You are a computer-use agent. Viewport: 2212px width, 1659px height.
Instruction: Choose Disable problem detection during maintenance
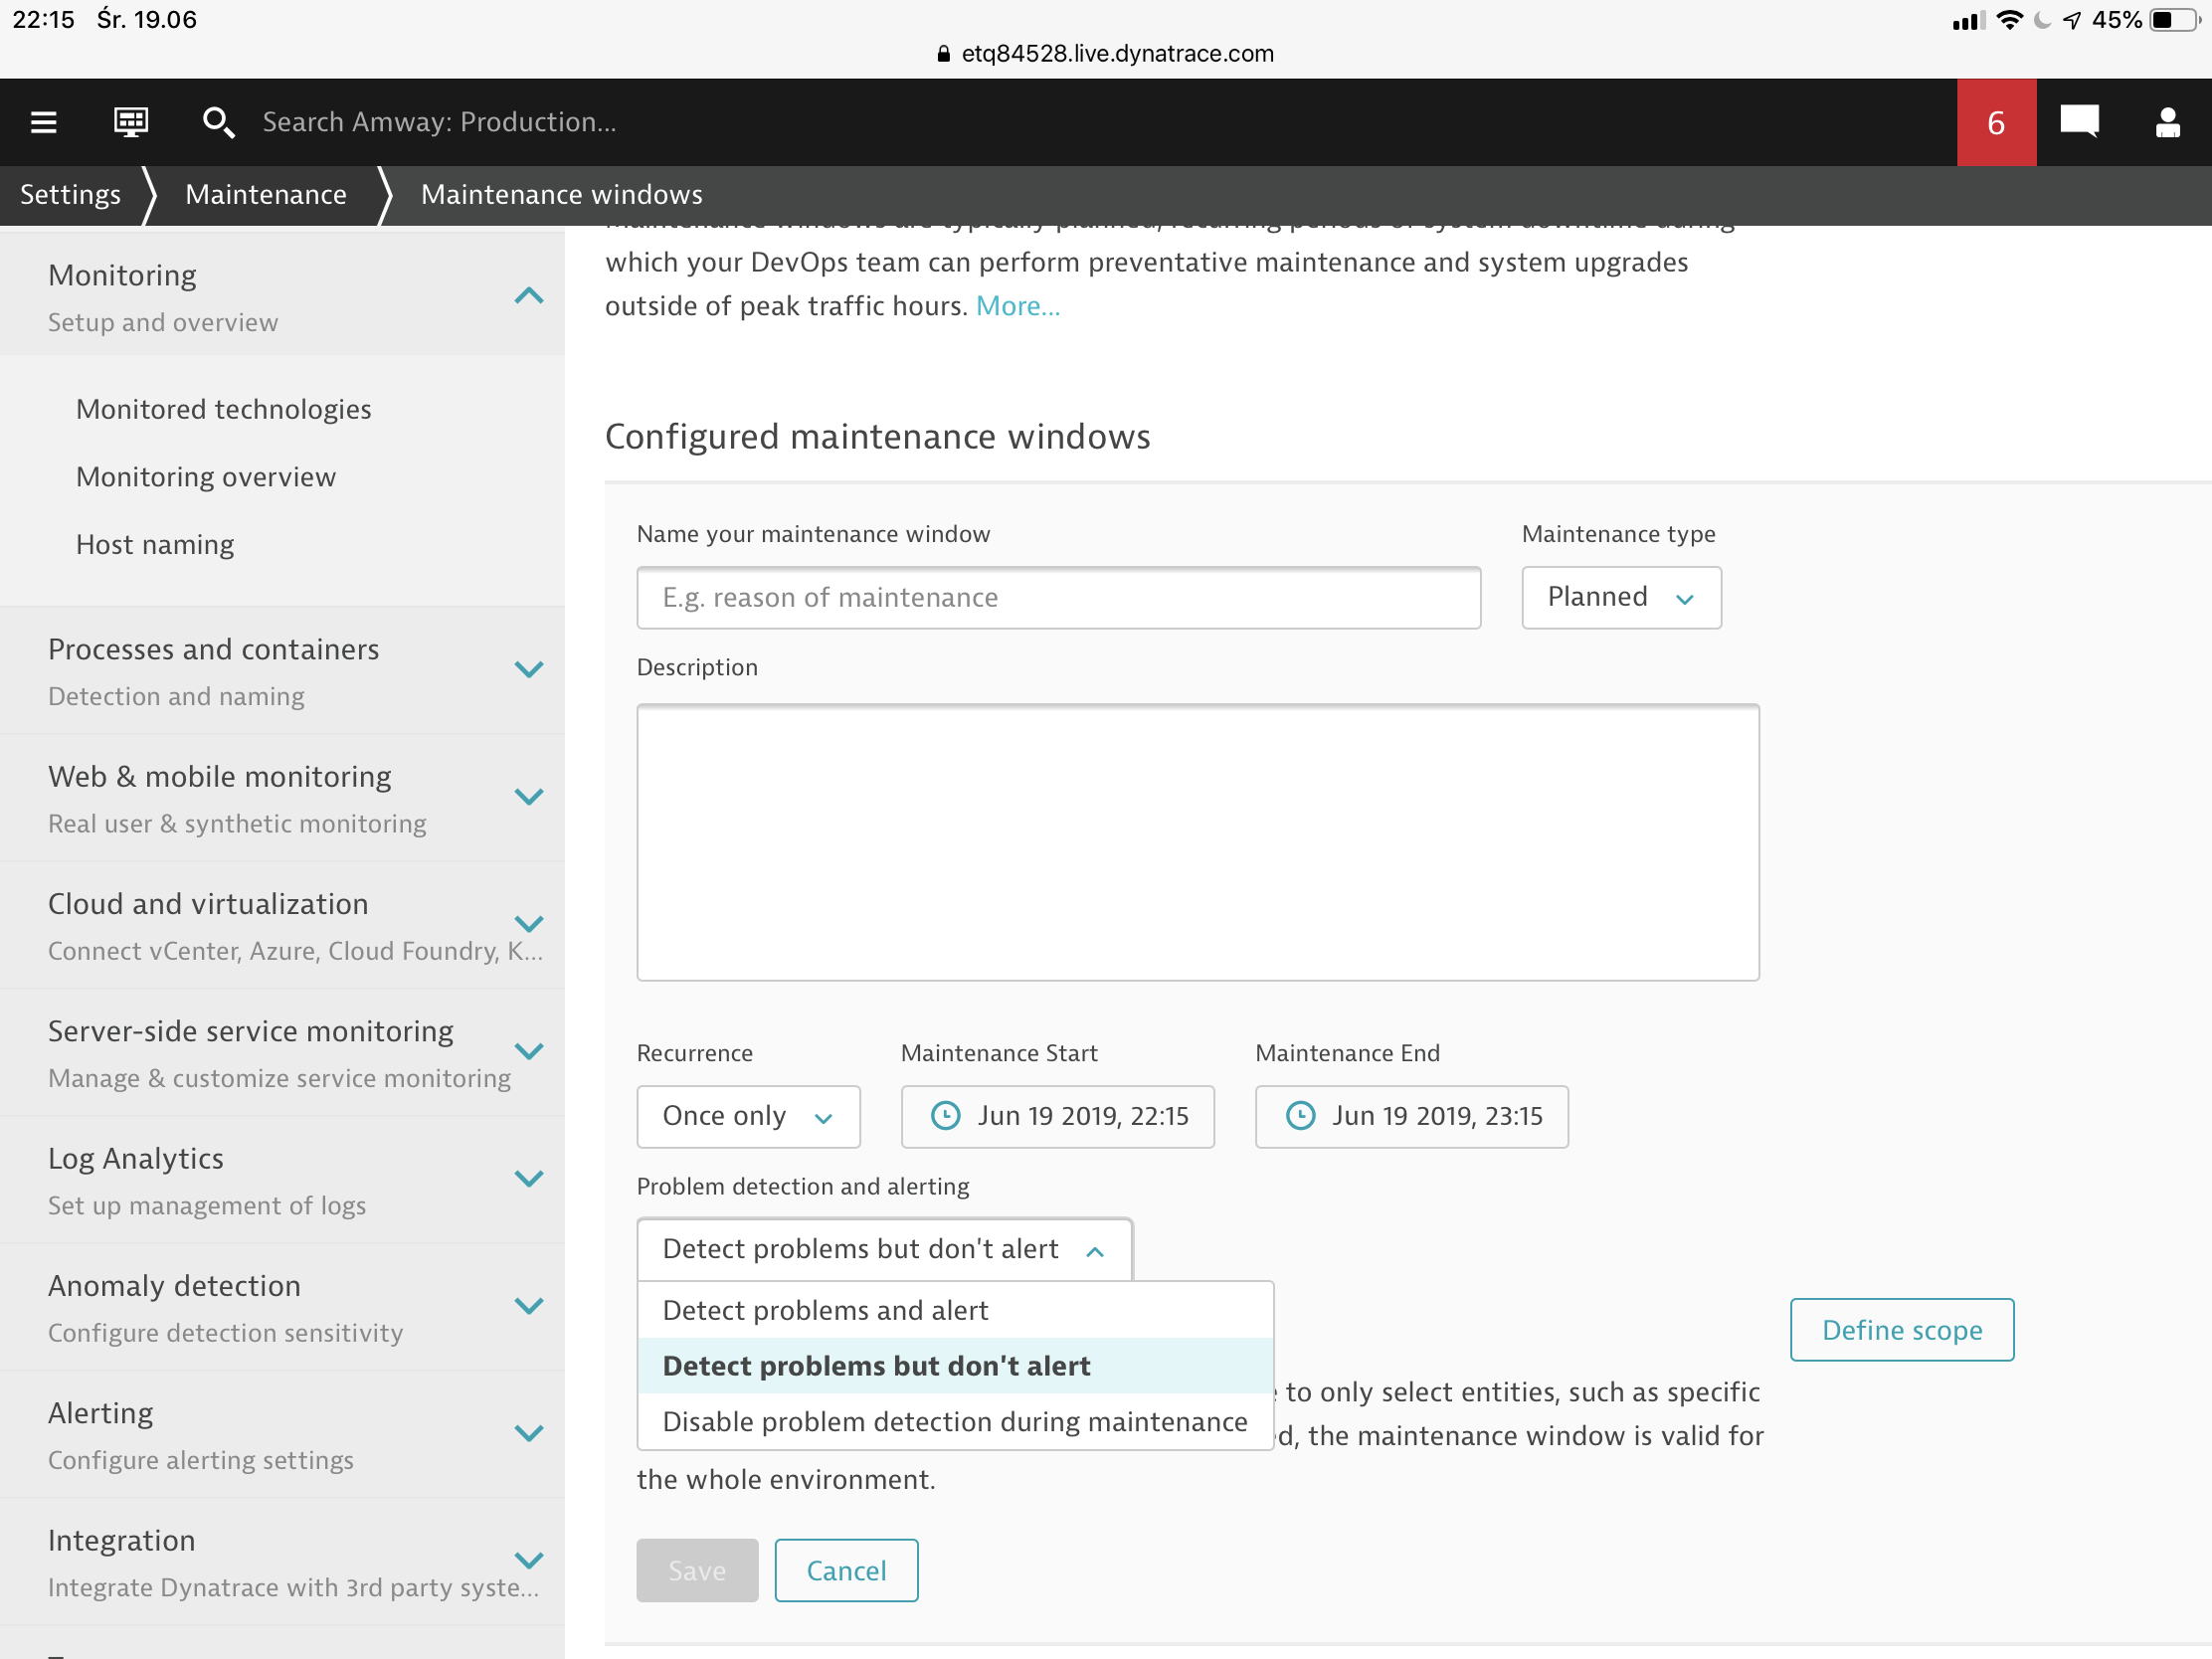click(954, 1421)
